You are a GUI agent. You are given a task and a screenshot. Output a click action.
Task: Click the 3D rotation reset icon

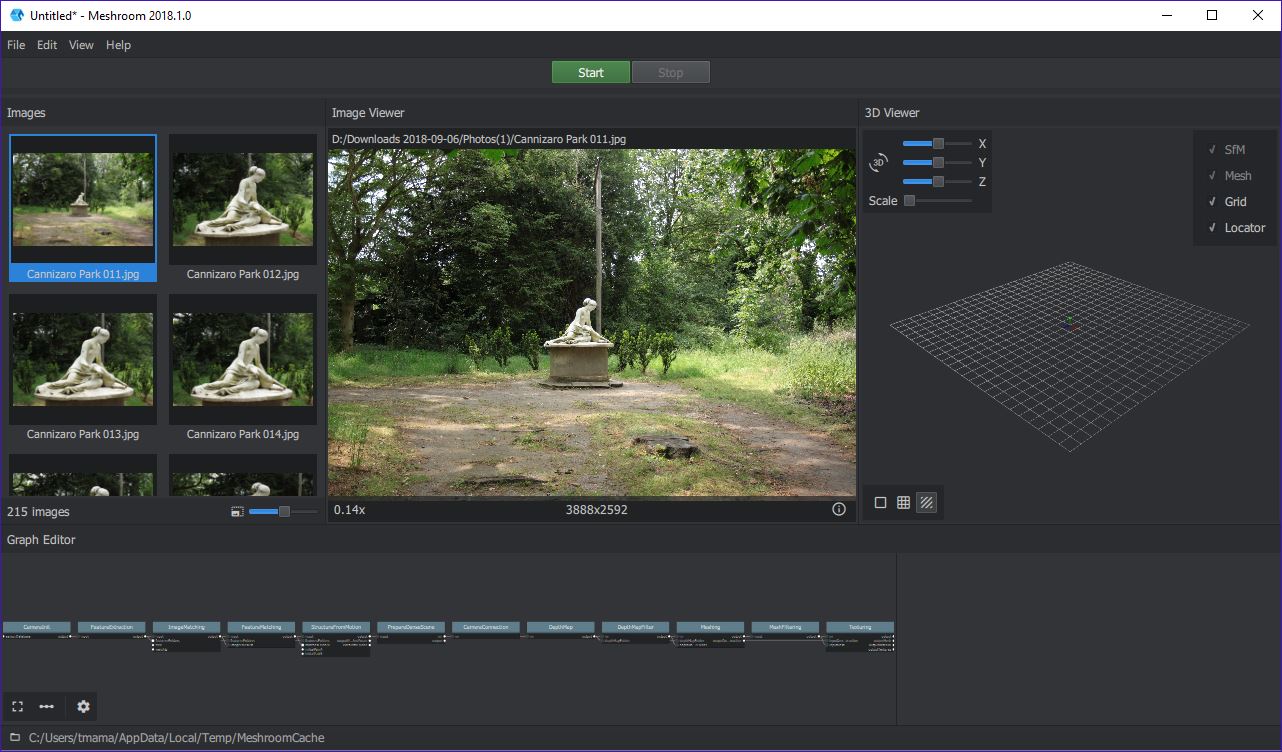point(879,162)
